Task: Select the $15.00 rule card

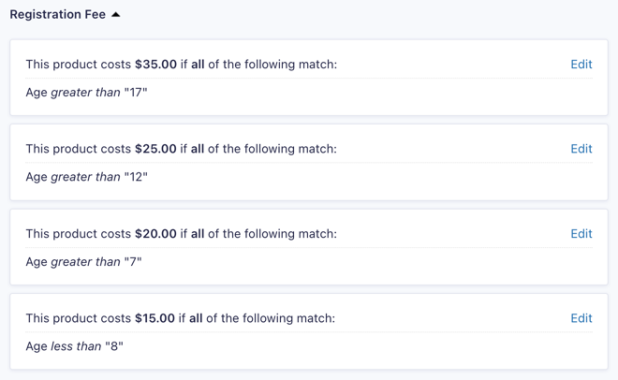Action: pyautogui.click(x=309, y=332)
